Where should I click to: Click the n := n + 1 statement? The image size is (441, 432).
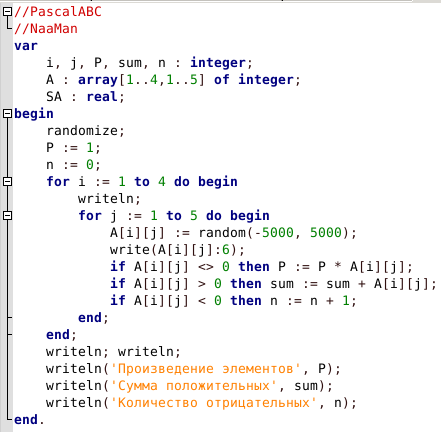(313, 301)
